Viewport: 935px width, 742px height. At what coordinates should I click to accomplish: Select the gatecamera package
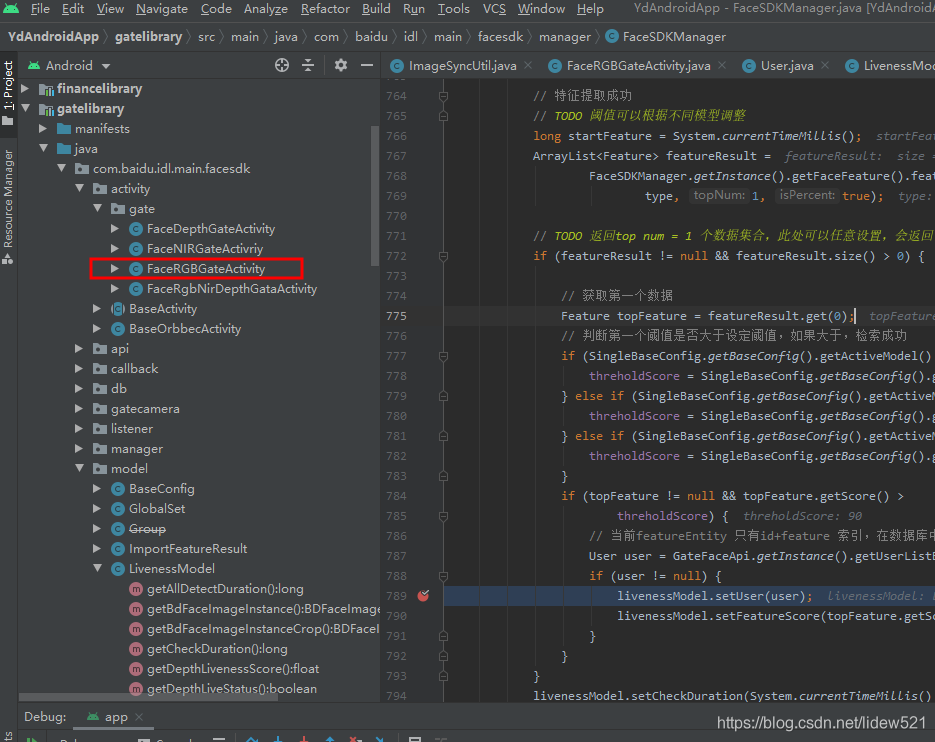(x=145, y=409)
